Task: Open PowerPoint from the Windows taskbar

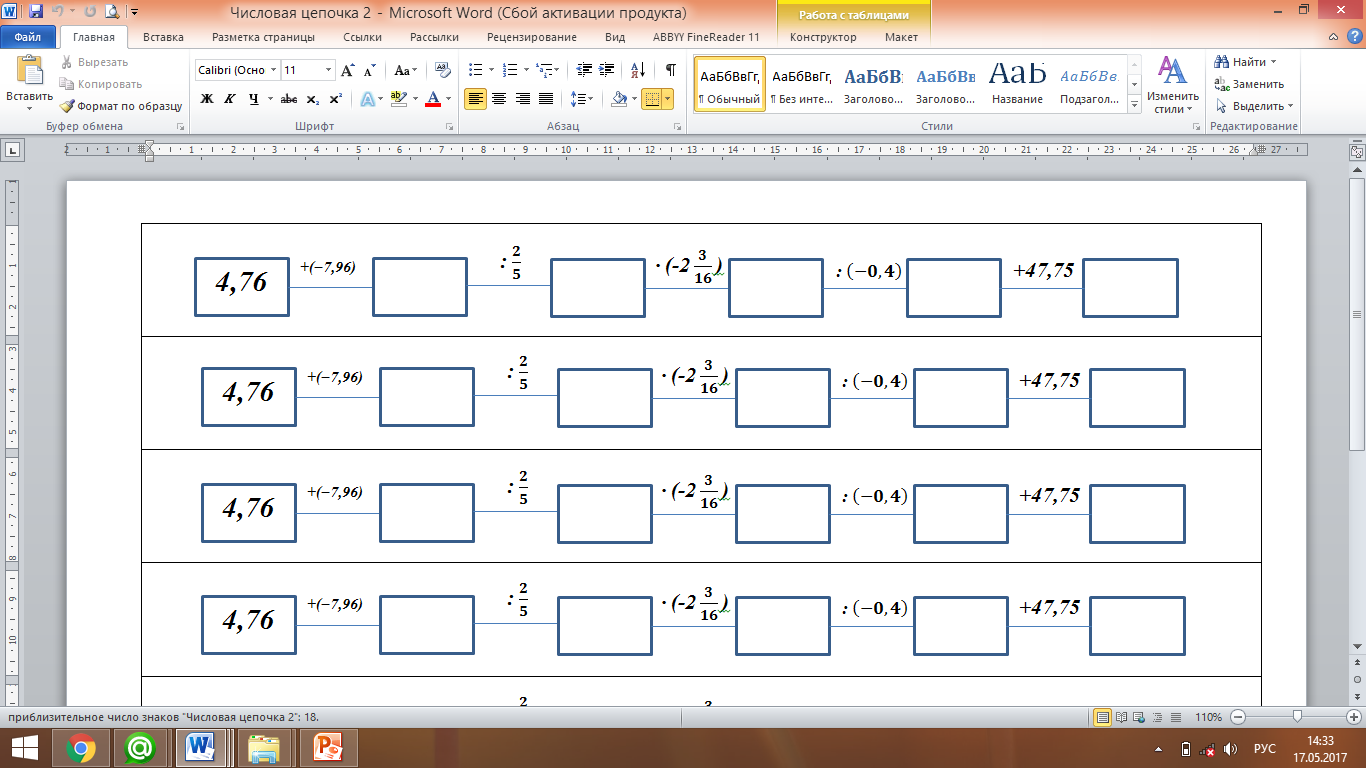Action: [327, 748]
